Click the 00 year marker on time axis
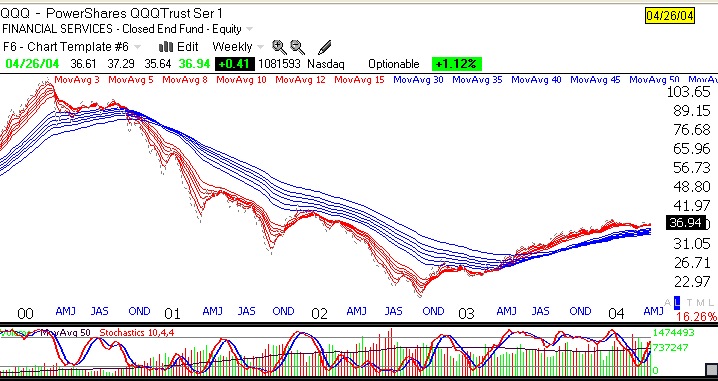 (25, 314)
